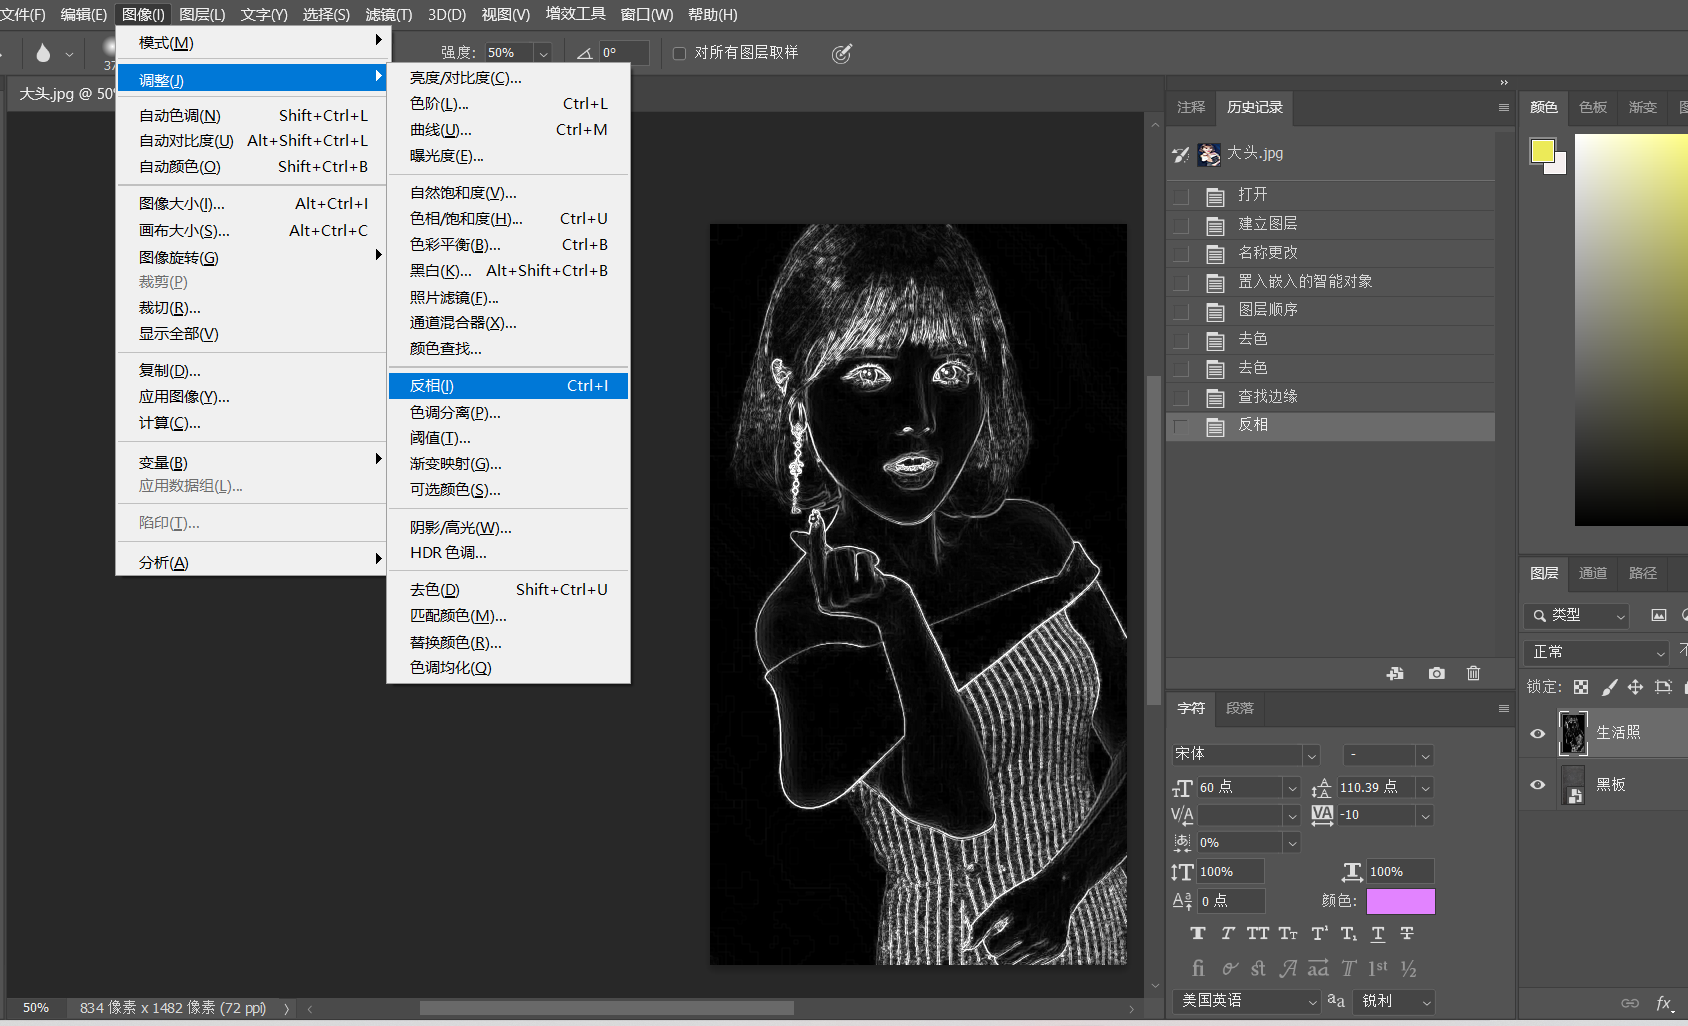Select the 查找边缘 history state
The height and width of the screenshot is (1026, 1688).
tap(1267, 396)
